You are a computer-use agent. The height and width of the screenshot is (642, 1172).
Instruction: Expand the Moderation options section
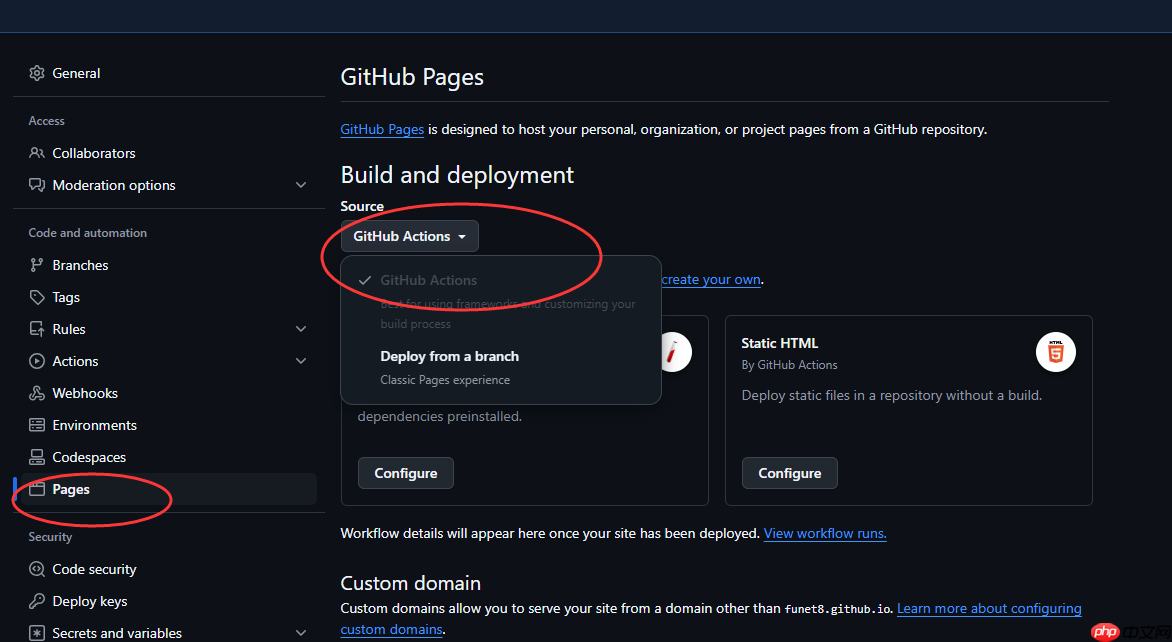301,185
